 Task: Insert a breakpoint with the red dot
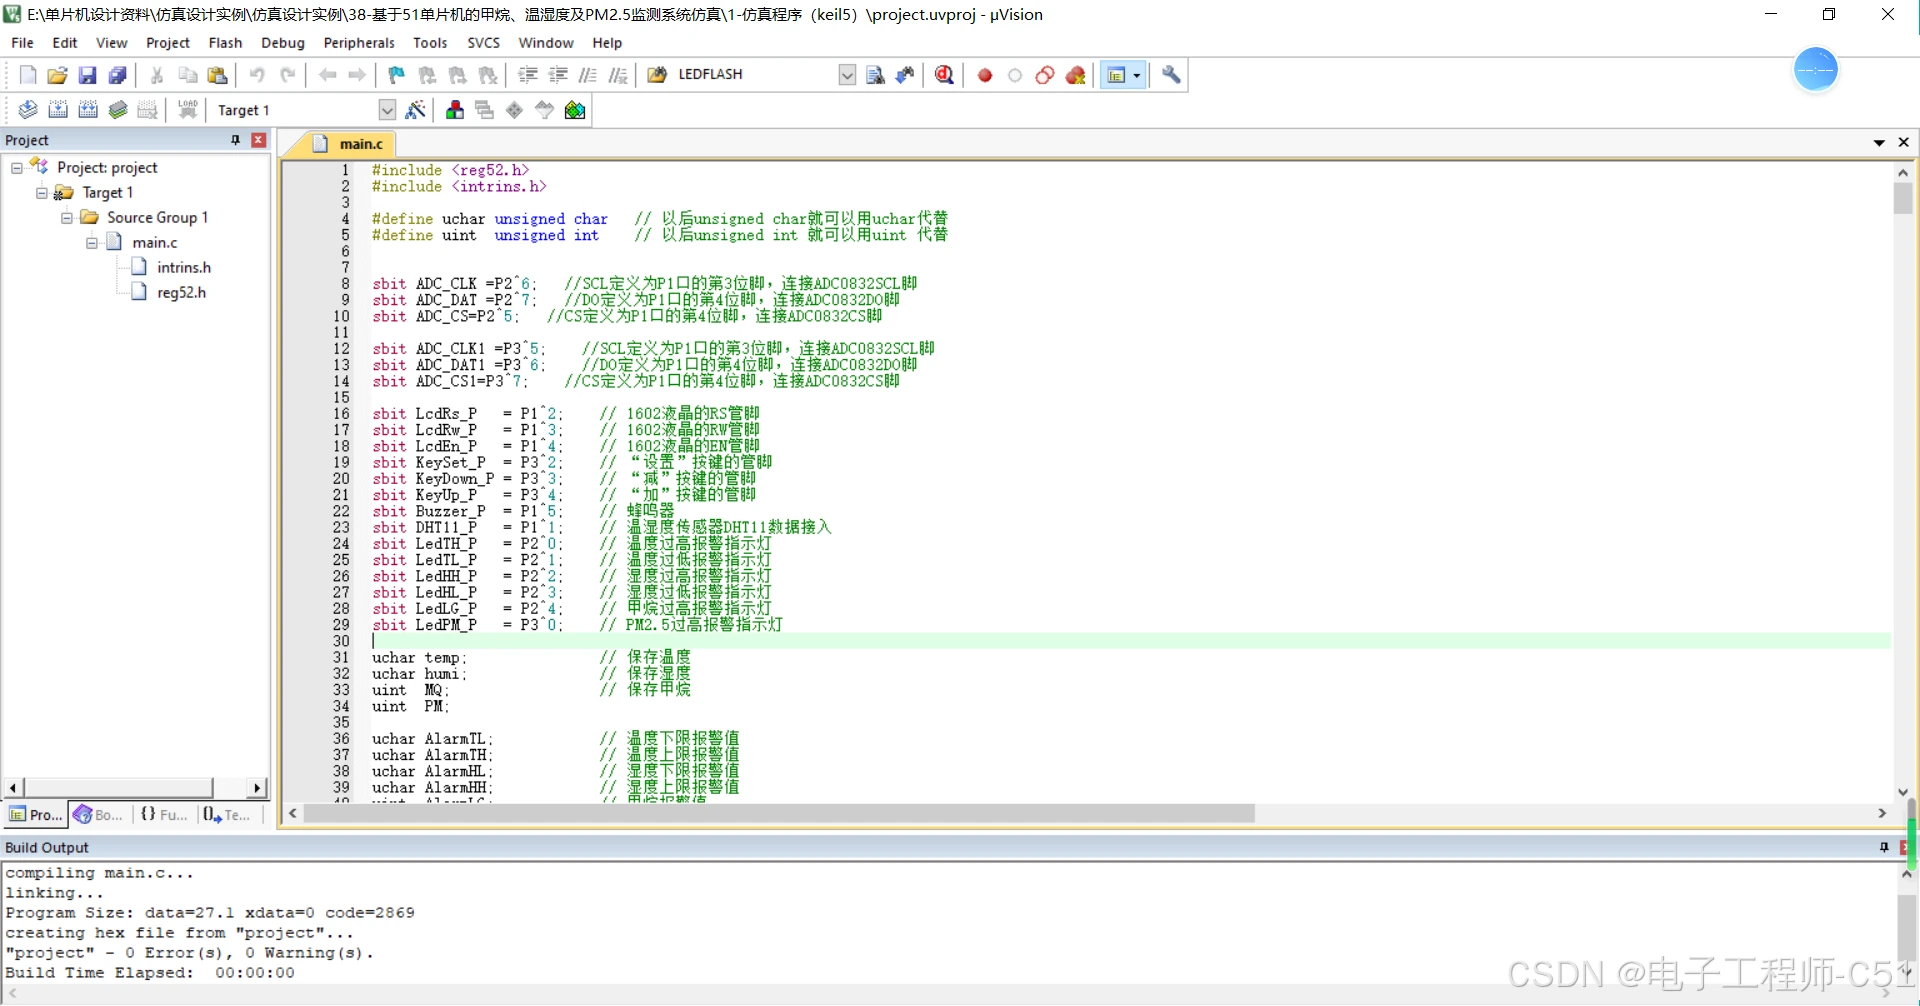pos(985,75)
